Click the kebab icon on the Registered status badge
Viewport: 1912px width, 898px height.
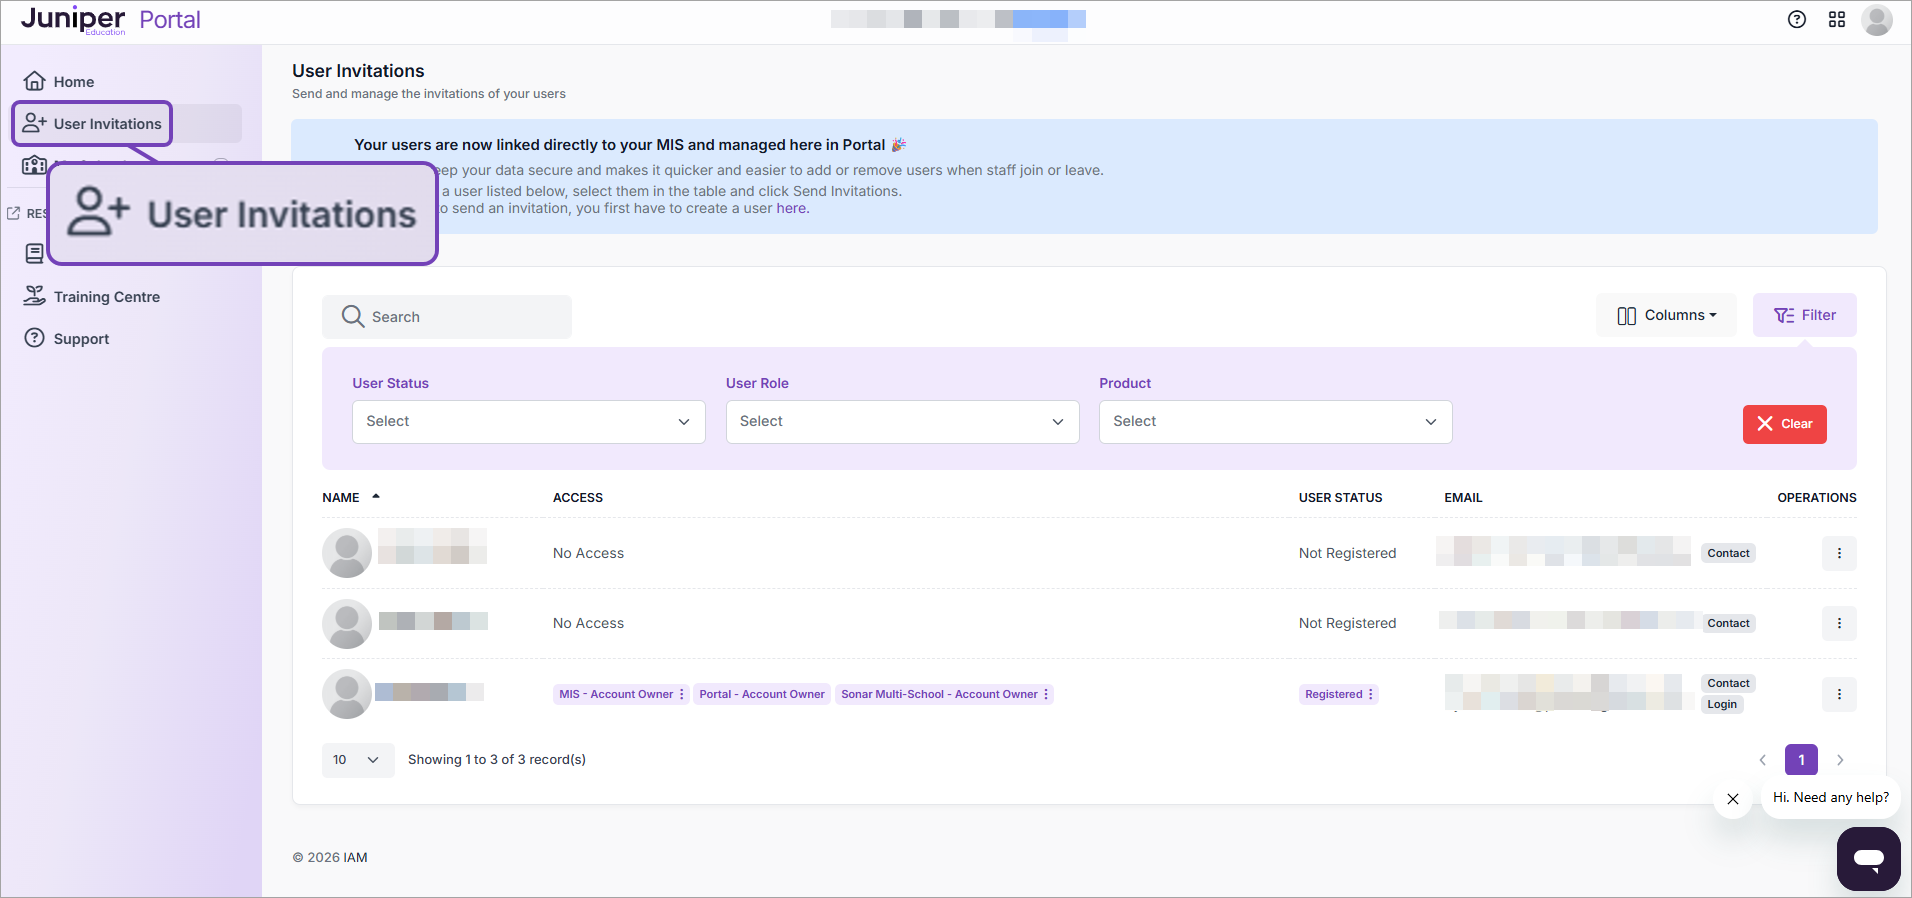[1371, 694]
